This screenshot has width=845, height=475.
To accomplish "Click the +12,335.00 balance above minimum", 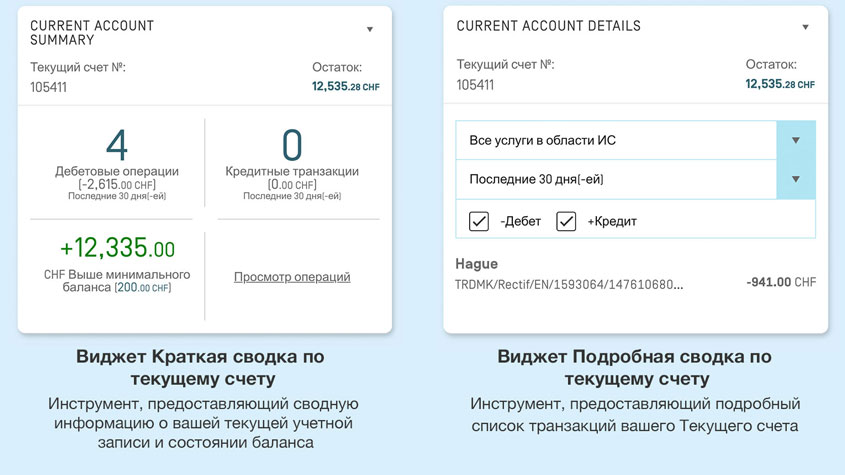I will 117,248.
